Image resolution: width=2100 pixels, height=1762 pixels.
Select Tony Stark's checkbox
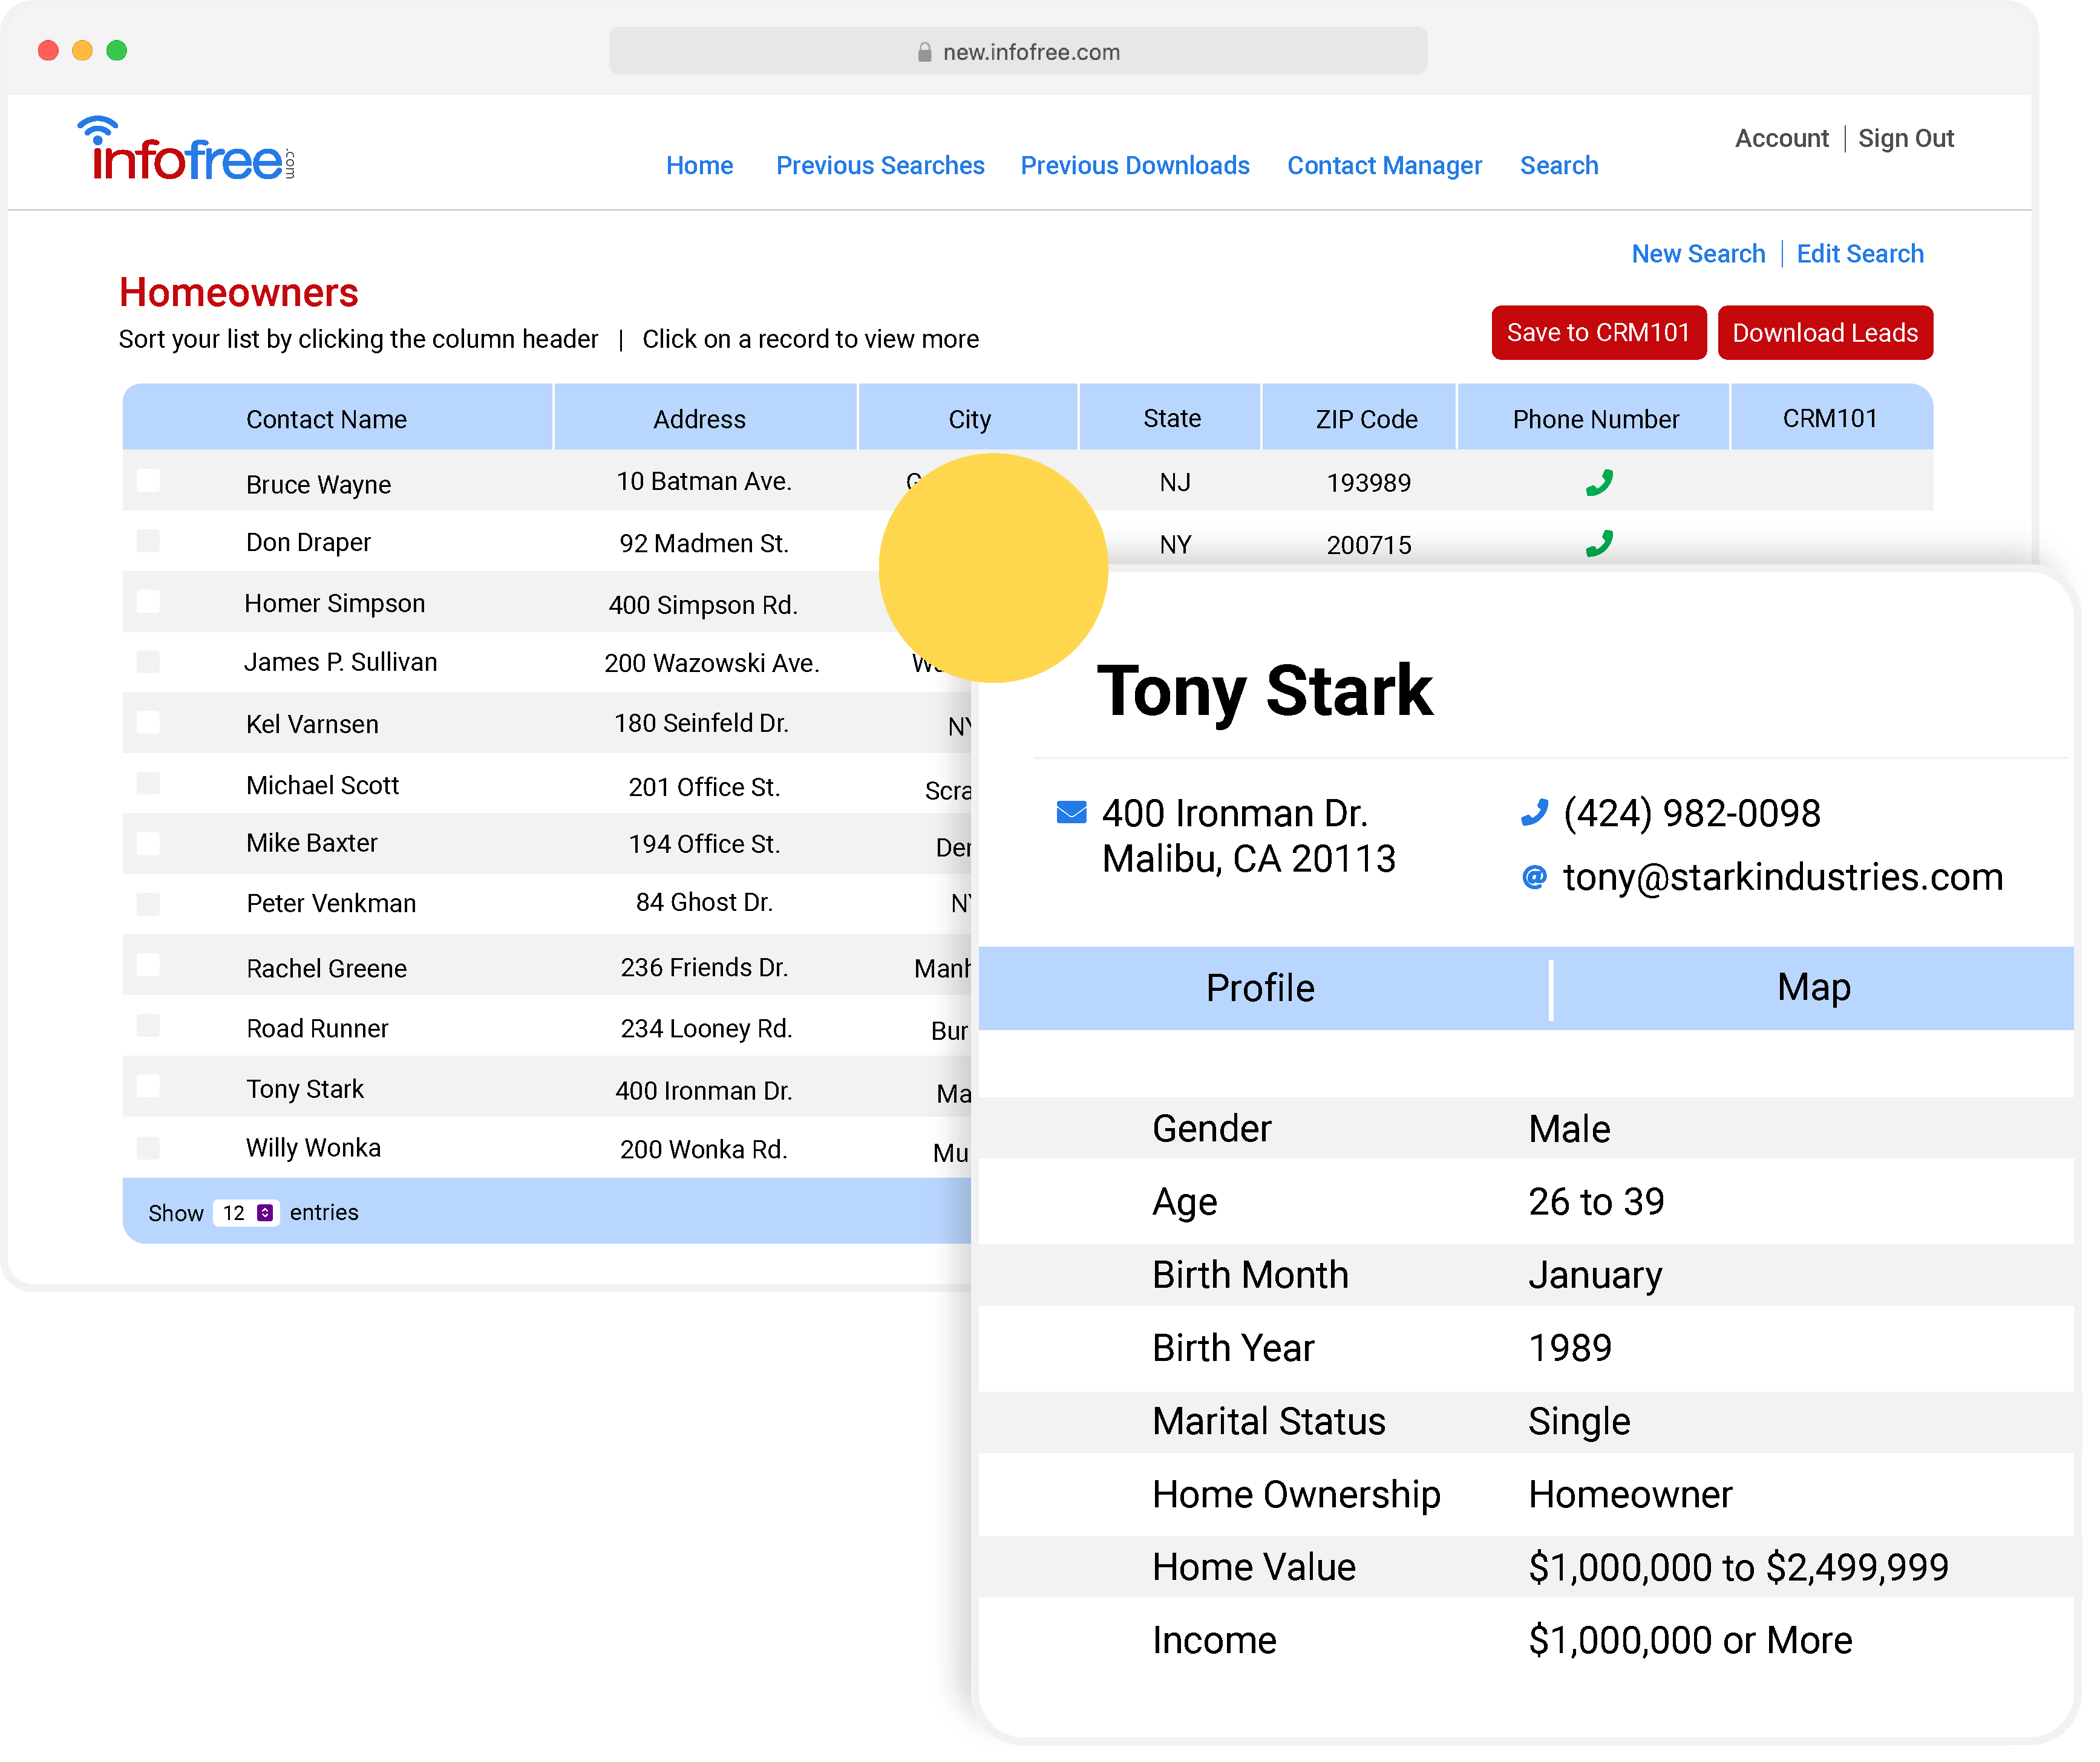tap(148, 1086)
